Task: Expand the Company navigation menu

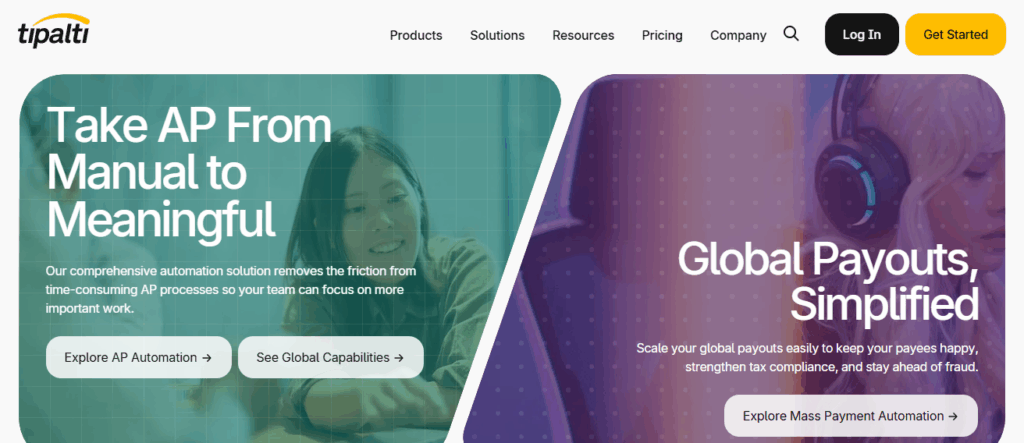Action: pyautogui.click(x=738, y=35)
